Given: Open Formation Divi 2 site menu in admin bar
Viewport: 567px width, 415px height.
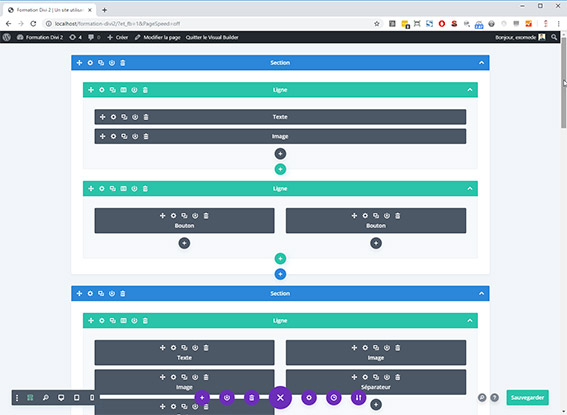Looking at the screenshot, I should (40, 37).
